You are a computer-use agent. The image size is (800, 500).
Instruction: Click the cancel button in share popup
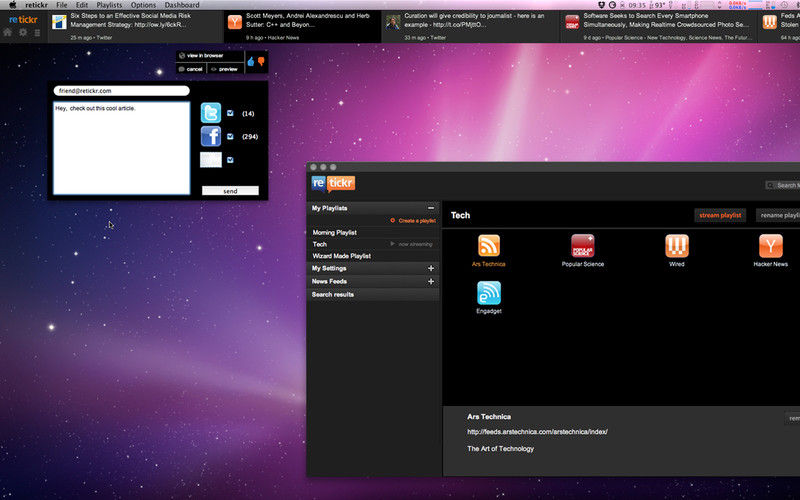click(191, 69)
